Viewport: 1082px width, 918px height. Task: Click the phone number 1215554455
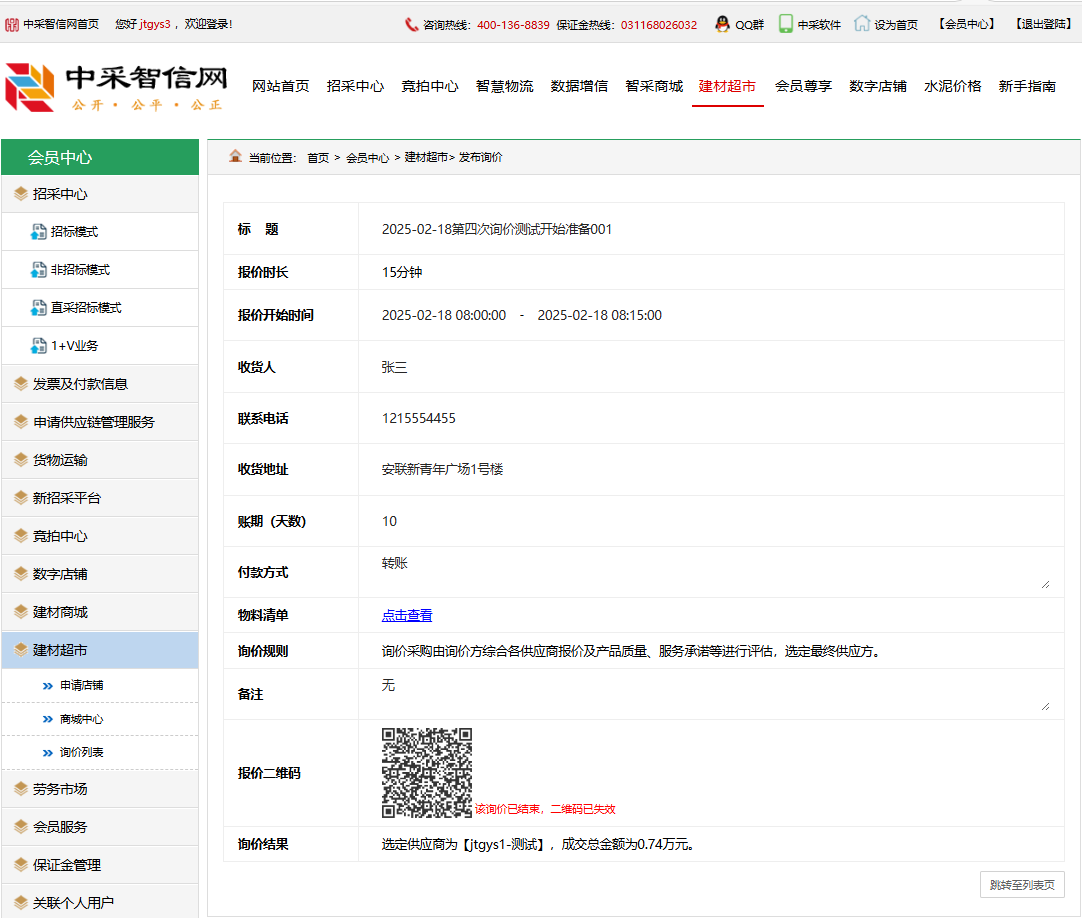click(419, 418)
